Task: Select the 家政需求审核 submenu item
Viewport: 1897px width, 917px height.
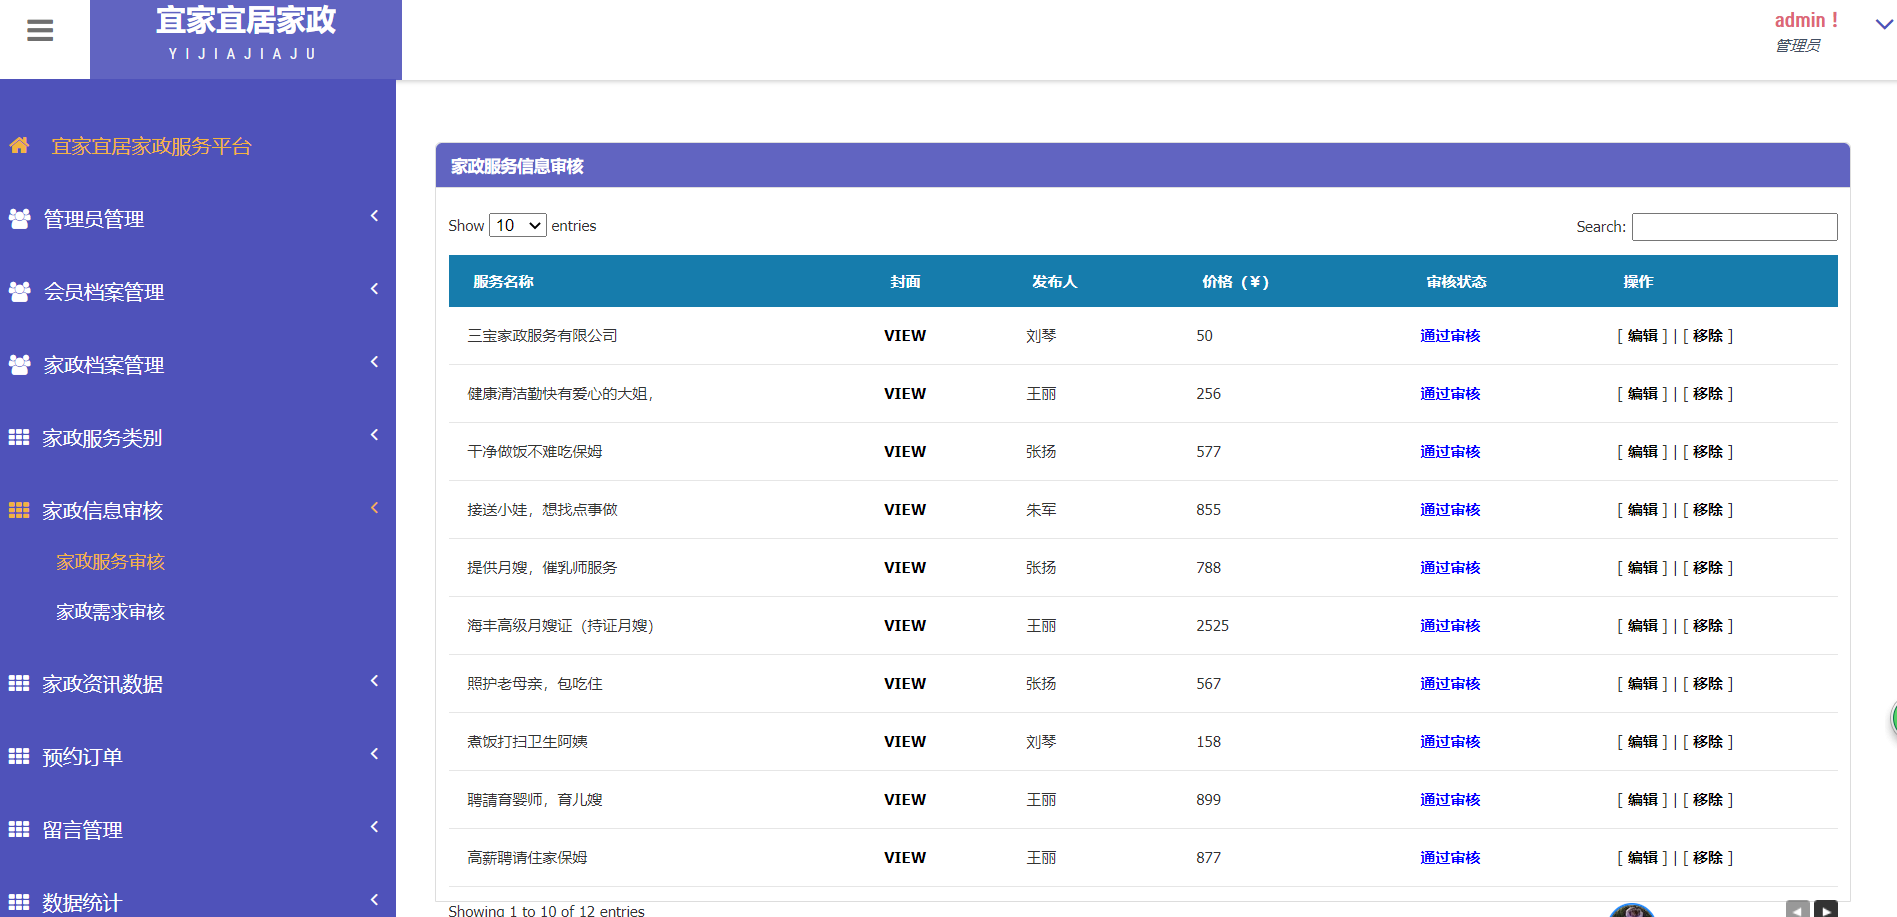Action: click(x=110, y=612)
